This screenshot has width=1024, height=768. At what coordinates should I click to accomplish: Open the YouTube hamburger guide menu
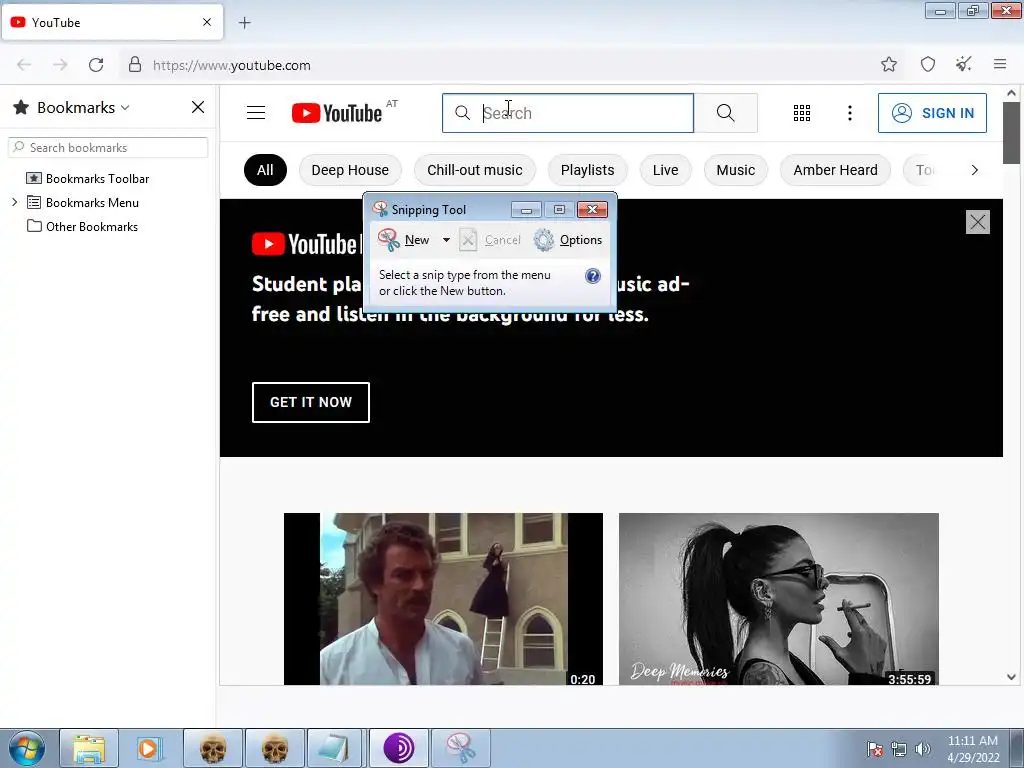click(x=256, y=113)
